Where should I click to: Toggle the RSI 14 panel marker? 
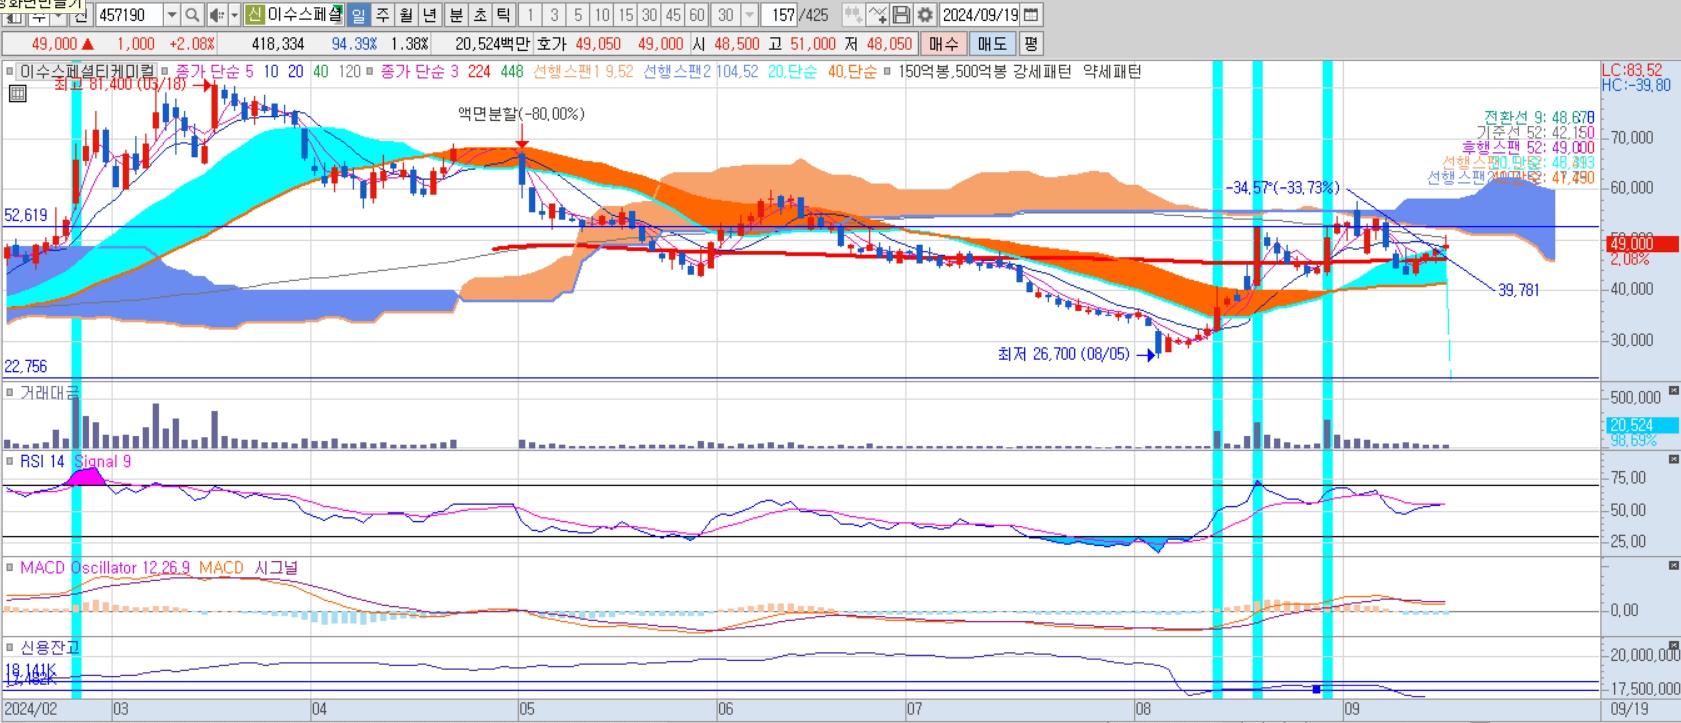point(10,461)
